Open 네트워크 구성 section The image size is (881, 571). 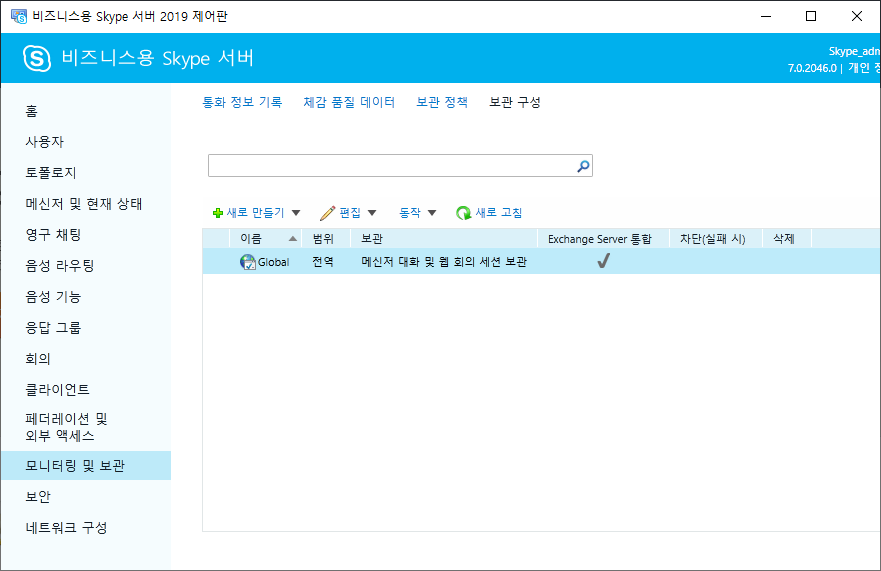pyautogui.click(x=66, y=528)
